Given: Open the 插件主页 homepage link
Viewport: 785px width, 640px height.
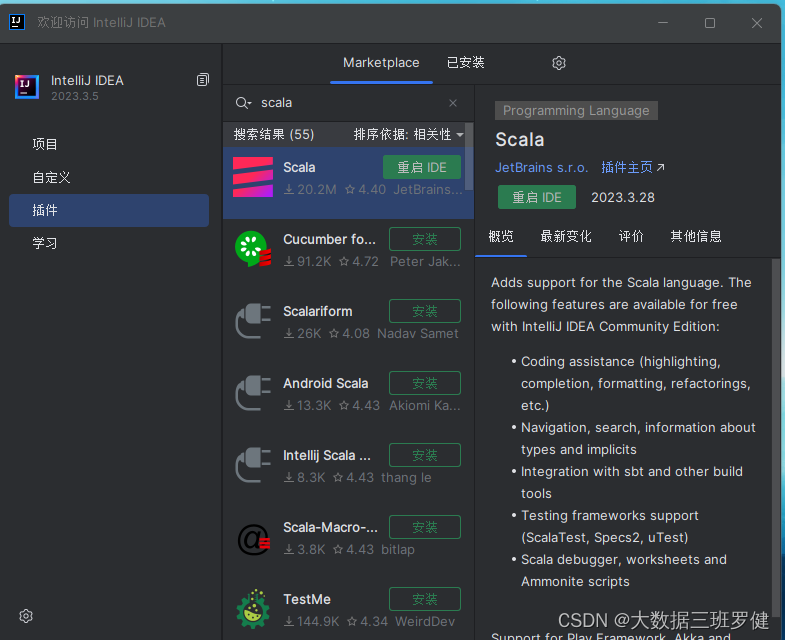Looking at the screenshot, I should [x=633, y=168].
